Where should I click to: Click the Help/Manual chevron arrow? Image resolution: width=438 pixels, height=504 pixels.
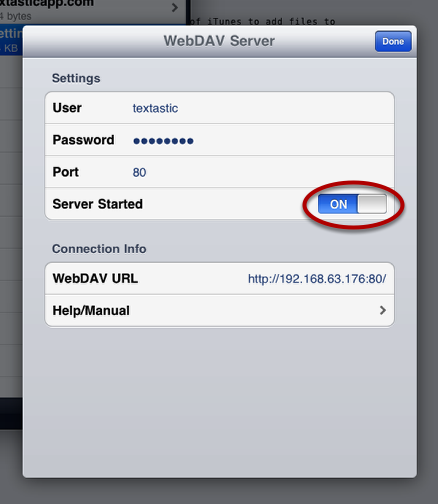(x=383, y=310)
